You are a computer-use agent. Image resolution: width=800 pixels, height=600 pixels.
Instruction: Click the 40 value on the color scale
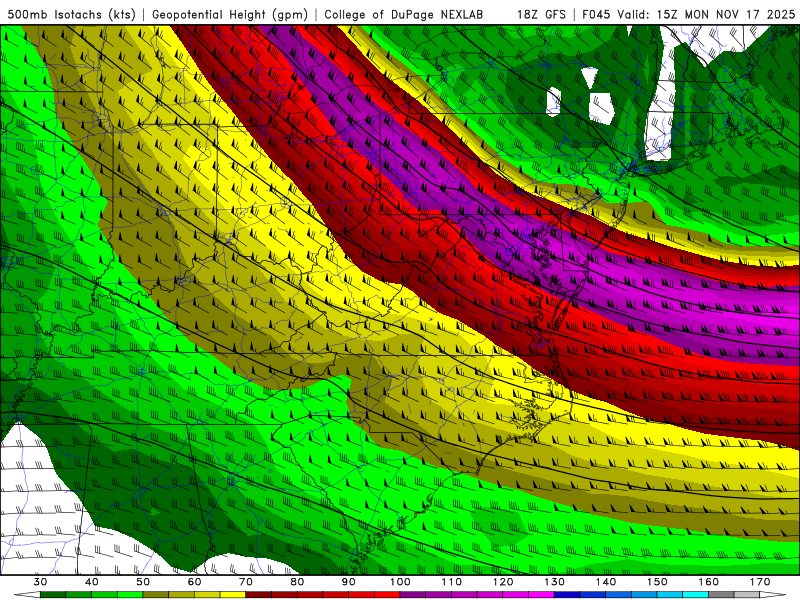(92, 582)
